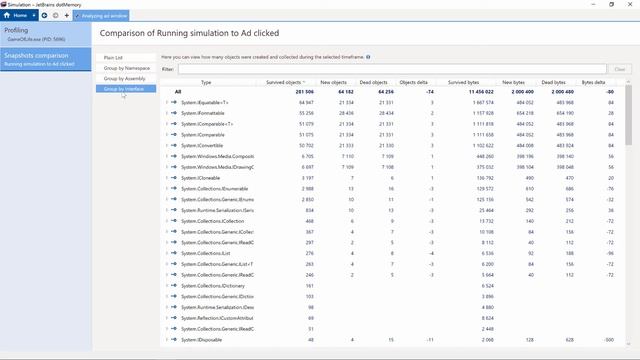This screenshot has width=640, height=360.
Task: Click the interface icon beside System.Collections.IDictionary
Action: click(174, 286)
